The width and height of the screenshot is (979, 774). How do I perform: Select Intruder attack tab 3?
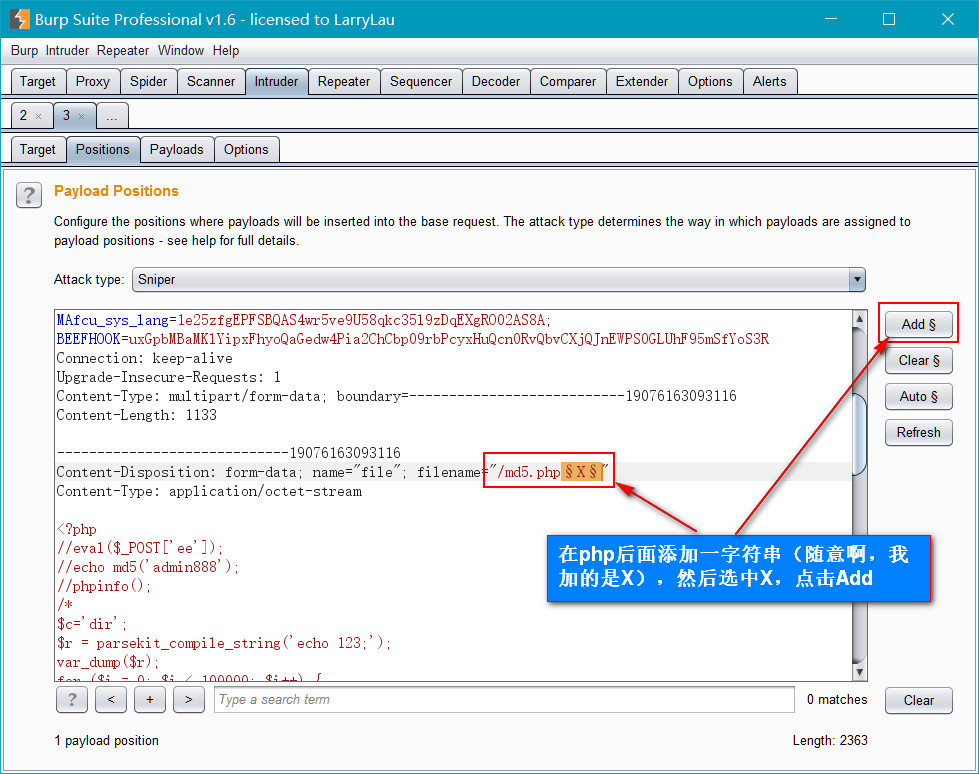pos(66,115)
